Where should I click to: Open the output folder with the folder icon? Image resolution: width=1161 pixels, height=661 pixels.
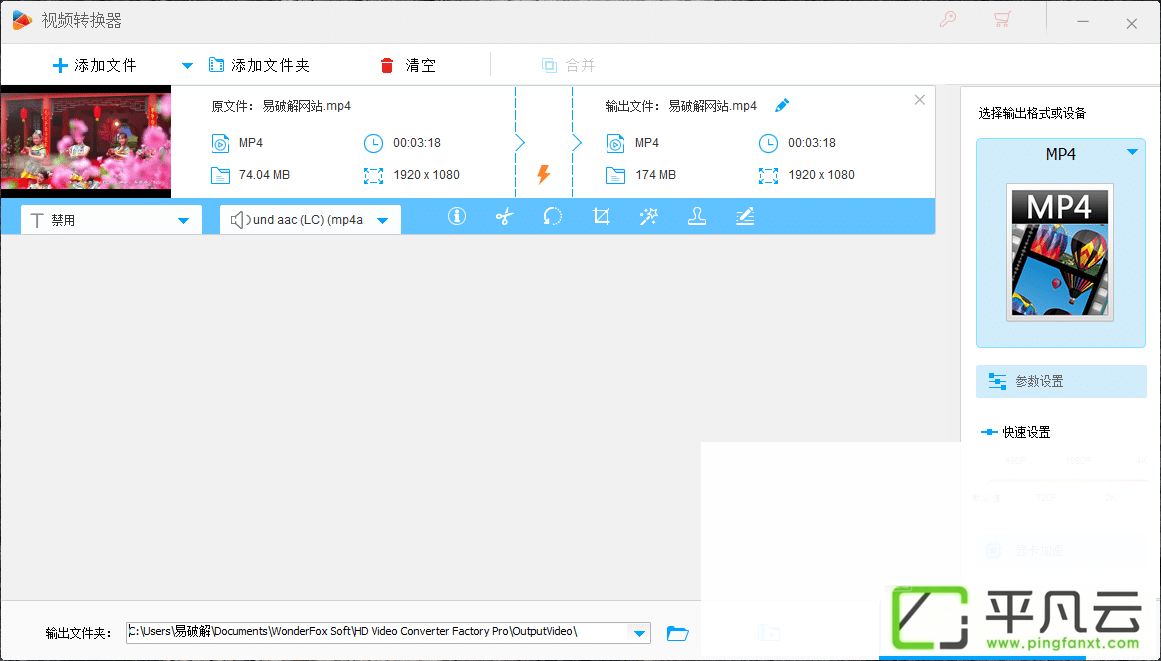(x=677, y=634)
